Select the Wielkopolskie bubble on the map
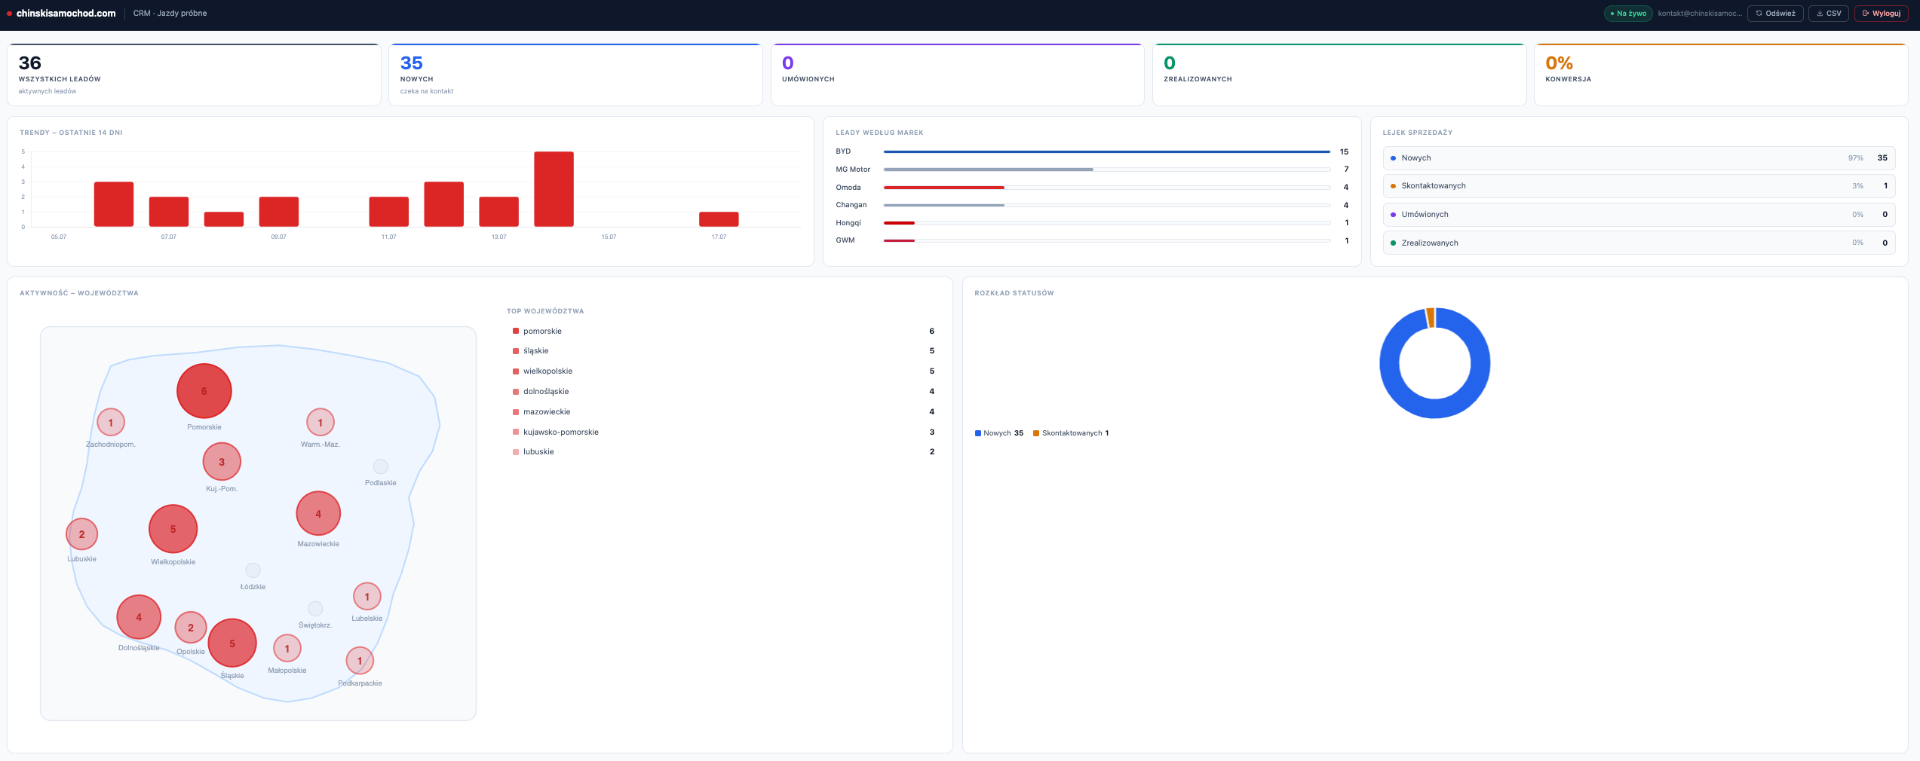The width and height of the screenshot is (1920, 761). click(173, 529)
